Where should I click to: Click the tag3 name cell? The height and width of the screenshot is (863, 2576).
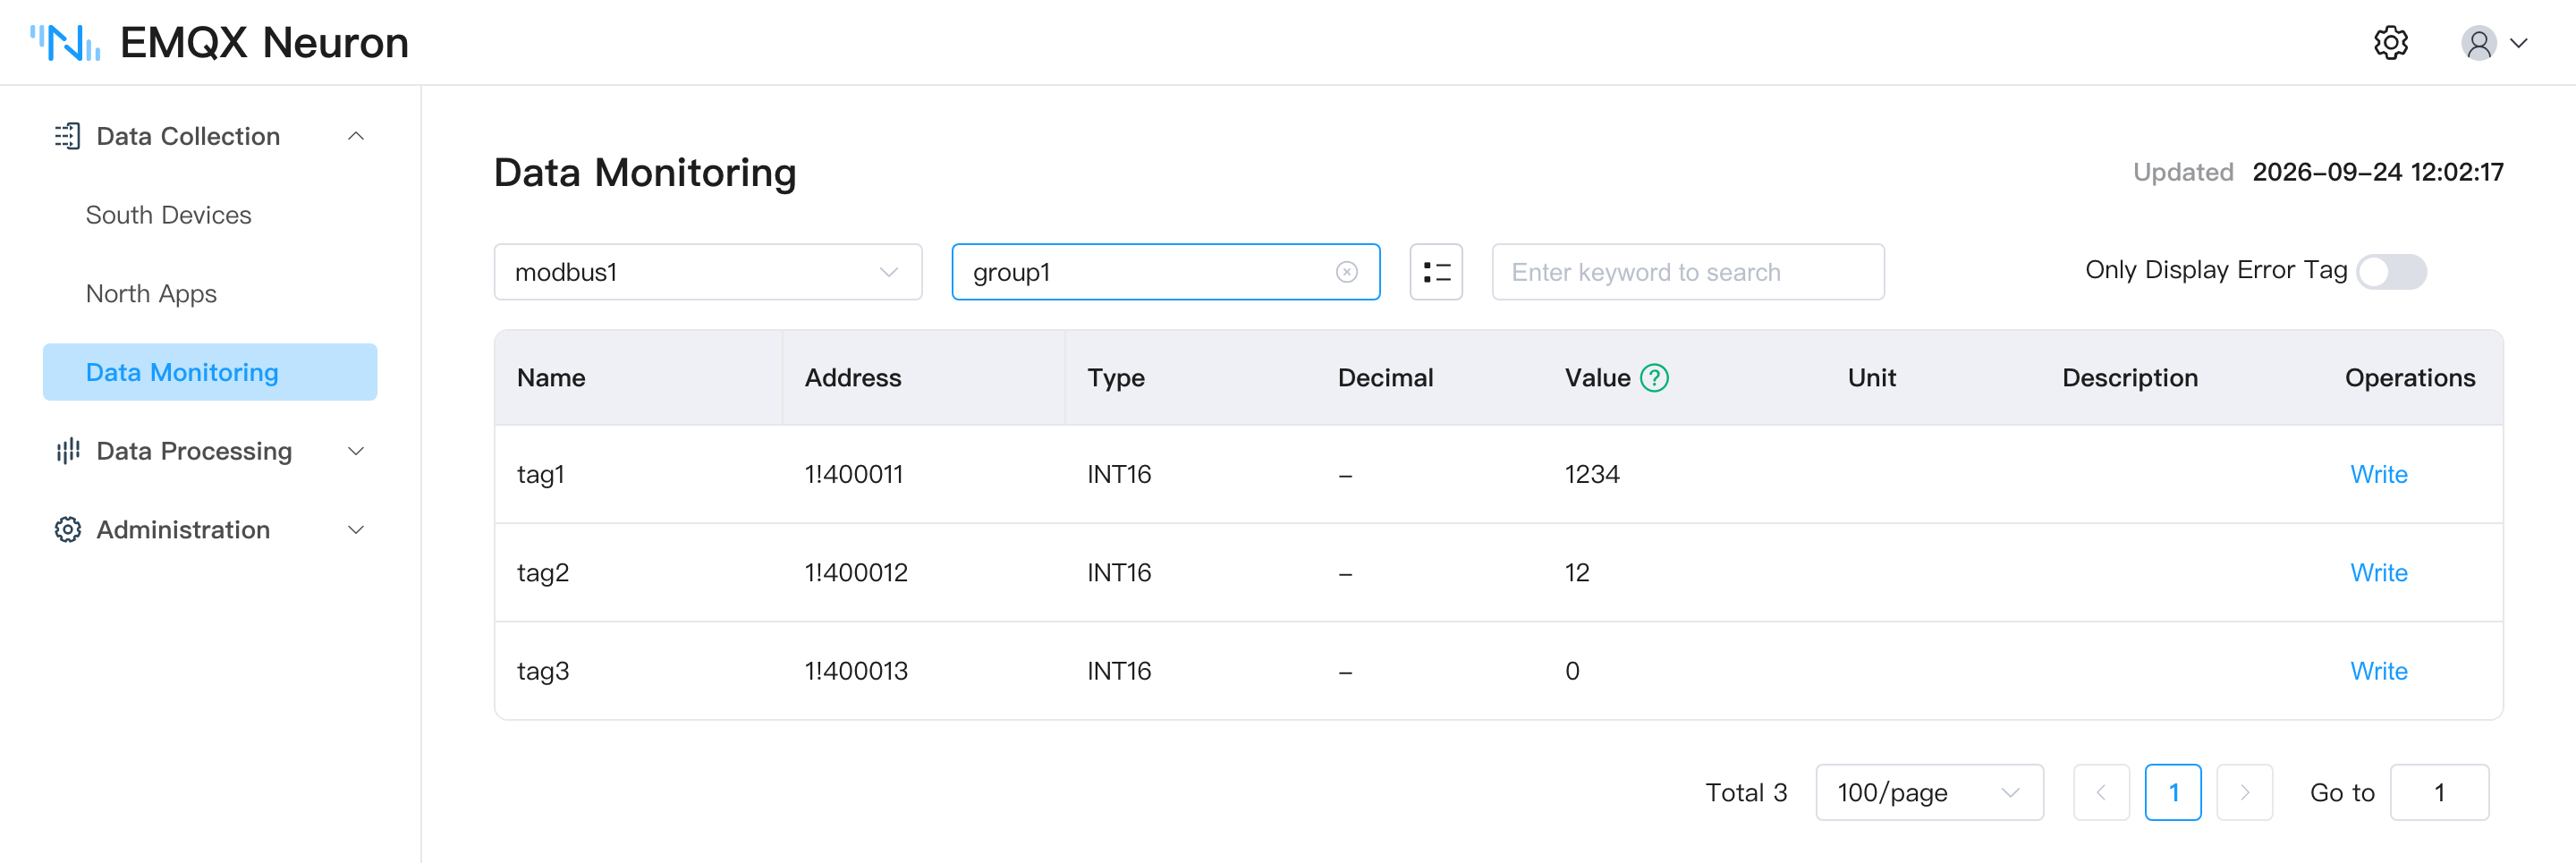click(543, 671)
